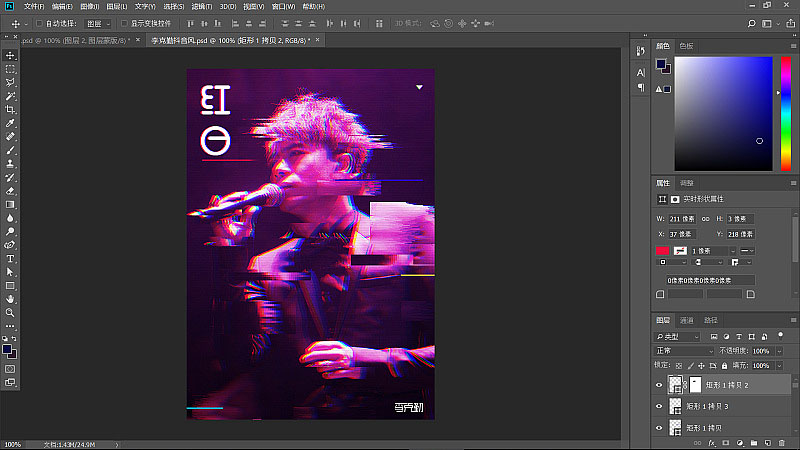Hide the 矩形 1 拷贝 3 layer

[659, 407]
